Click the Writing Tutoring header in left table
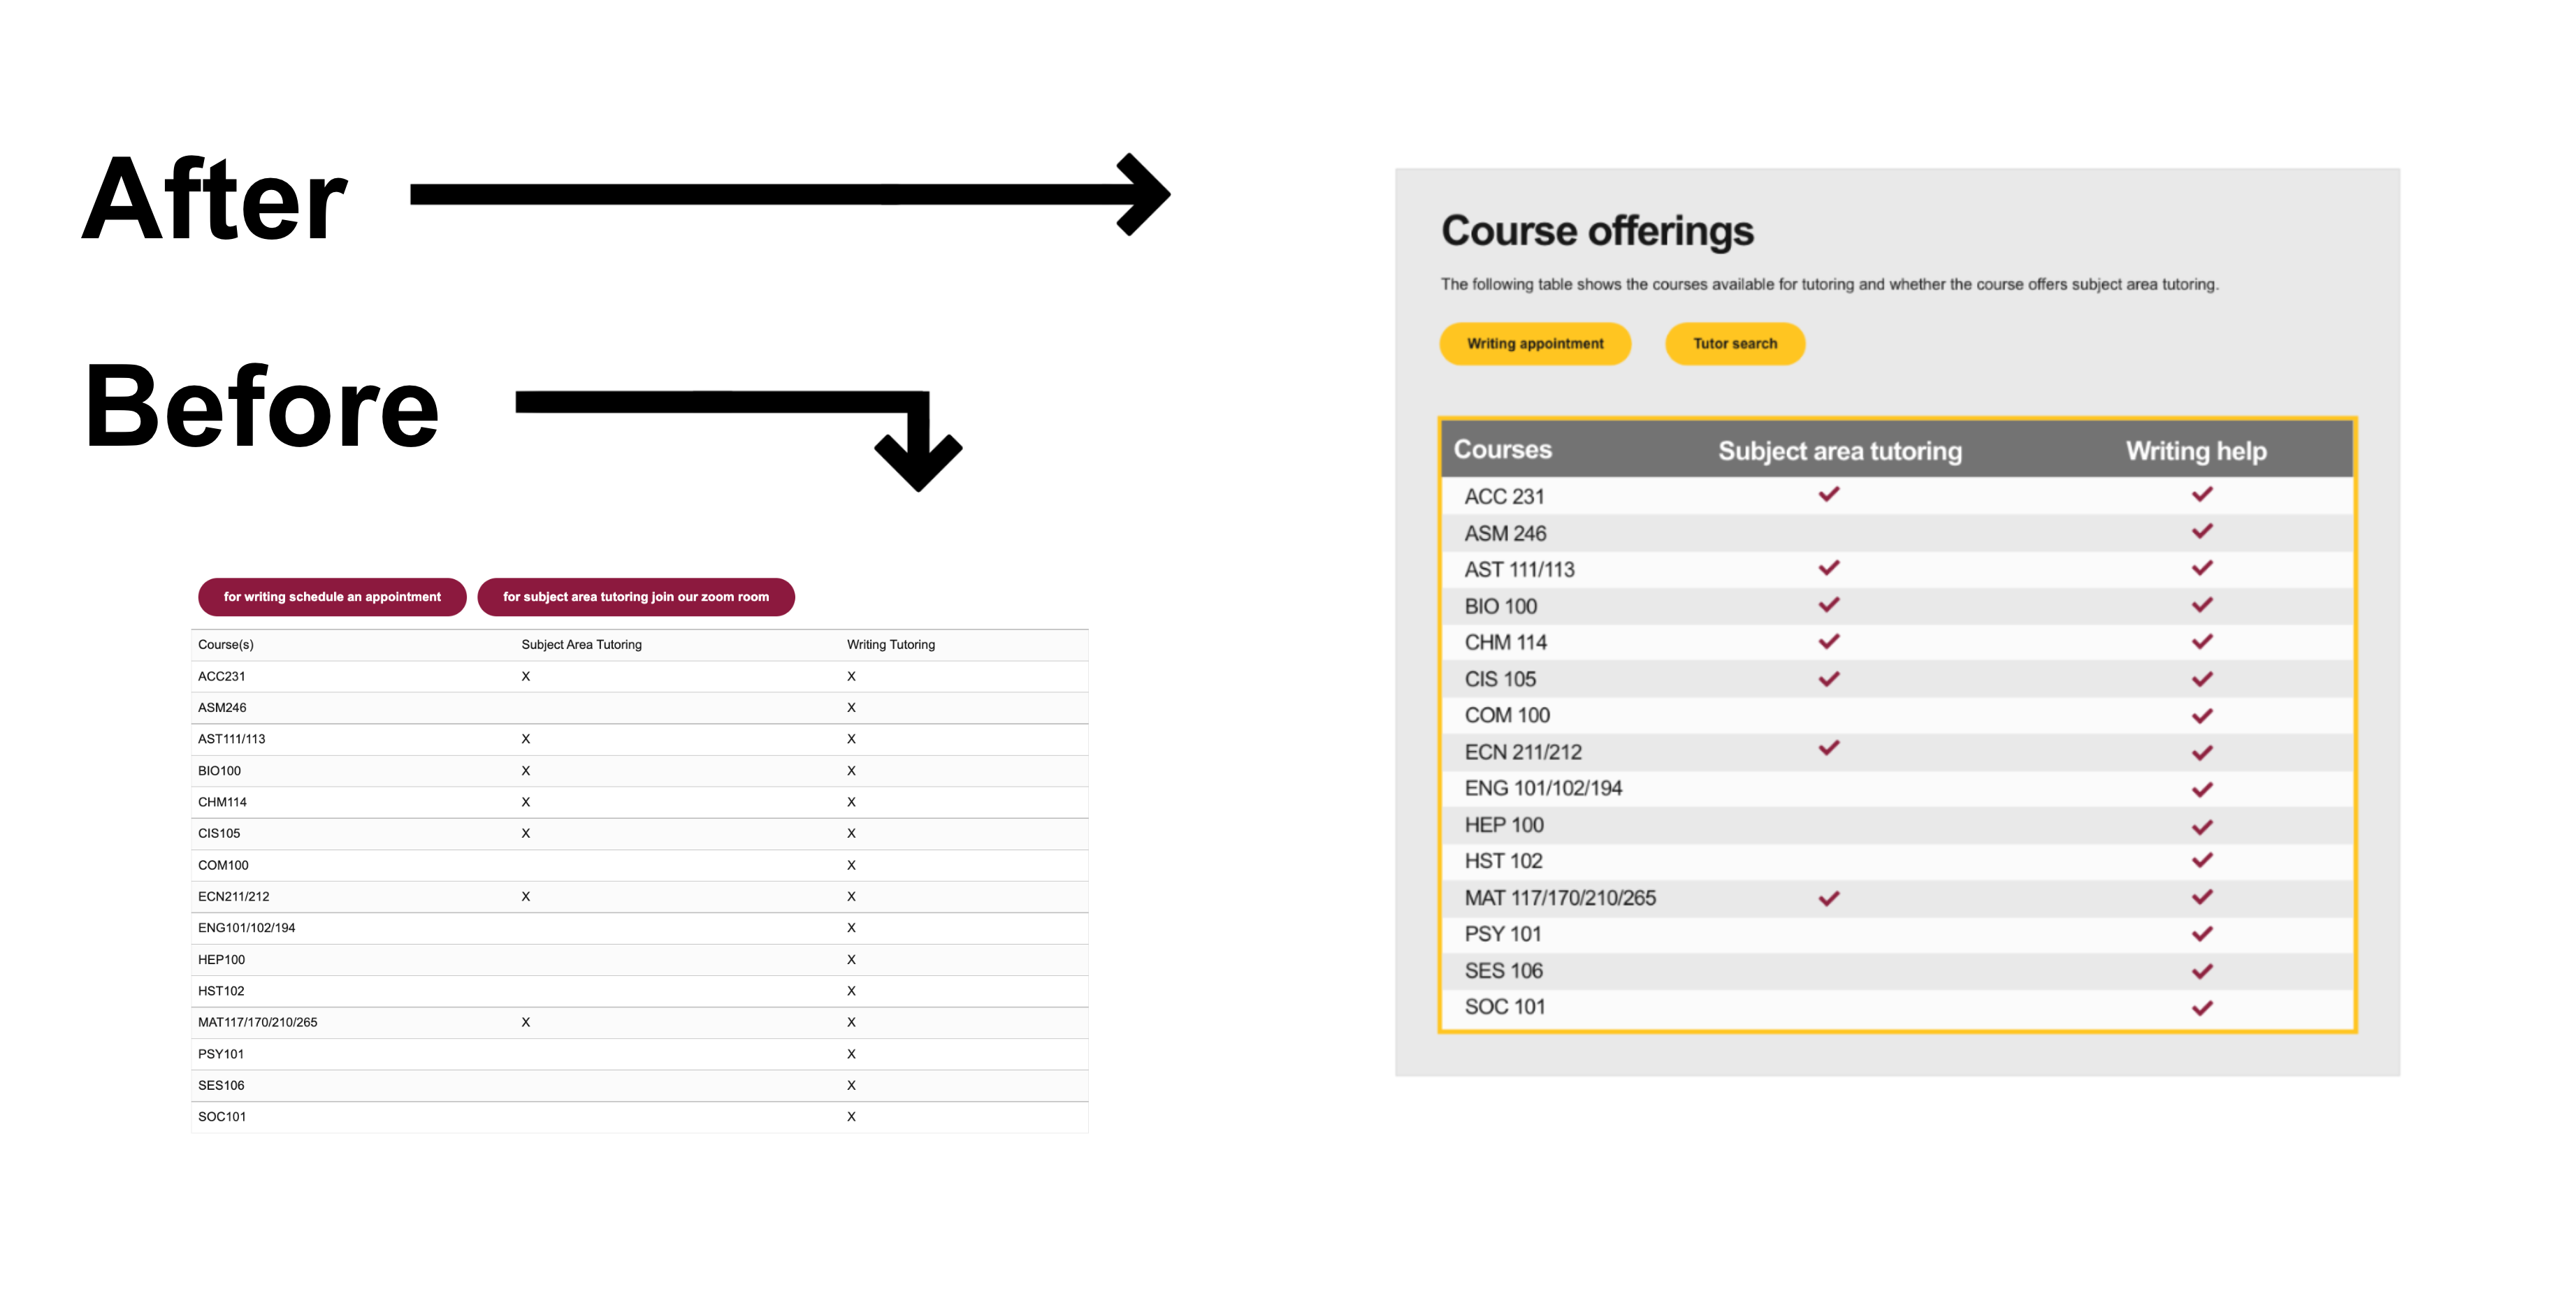This screenshot has height=1289, width=2576. pos(890,645)
